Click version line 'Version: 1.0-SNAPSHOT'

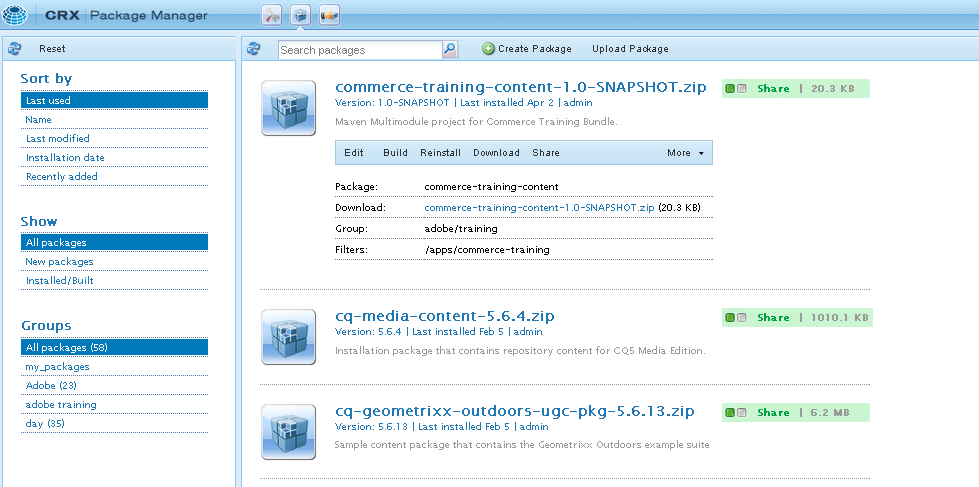point(393,102)
